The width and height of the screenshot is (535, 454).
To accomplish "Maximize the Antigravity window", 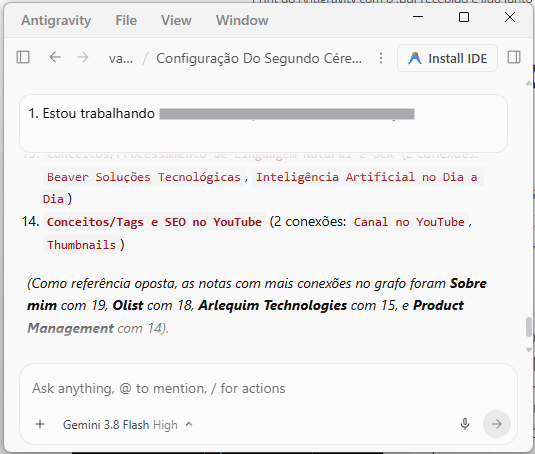I will pos(464,17).
